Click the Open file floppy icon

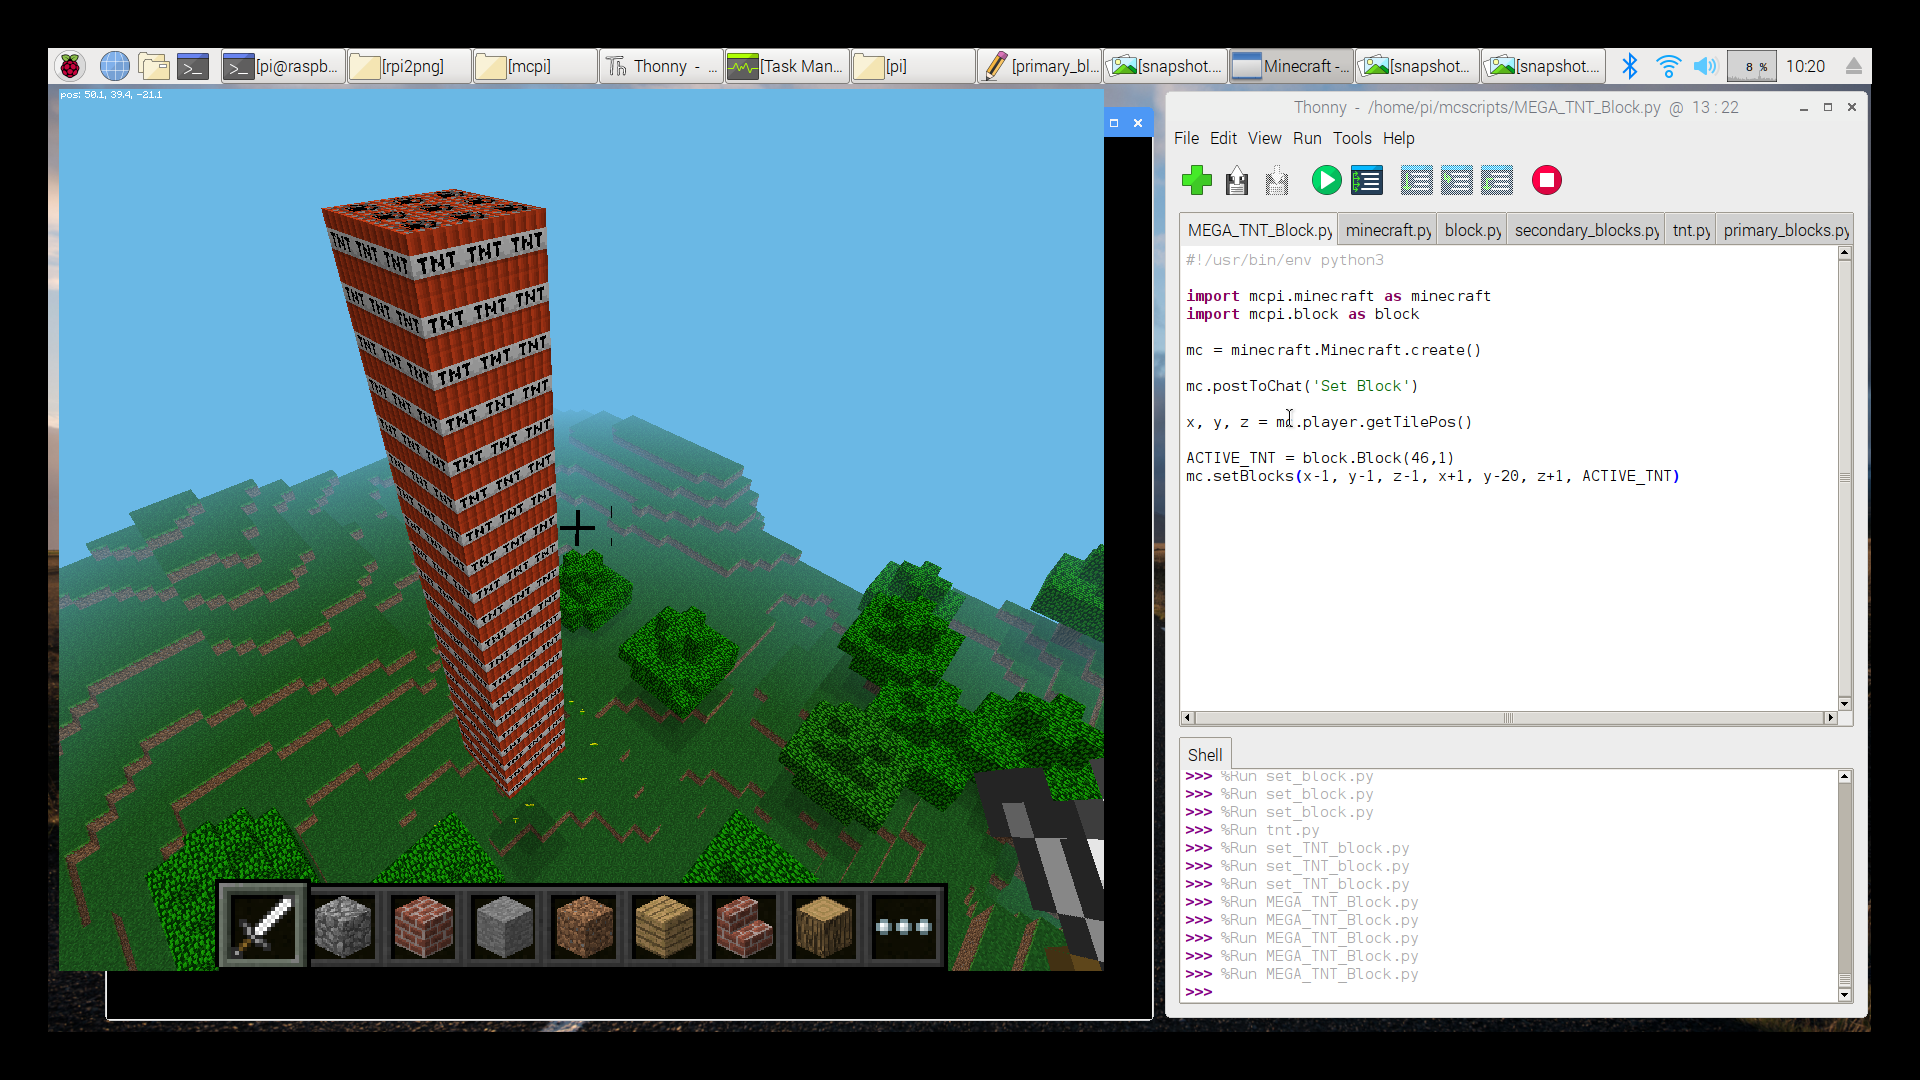click(x=1237, y=180)
